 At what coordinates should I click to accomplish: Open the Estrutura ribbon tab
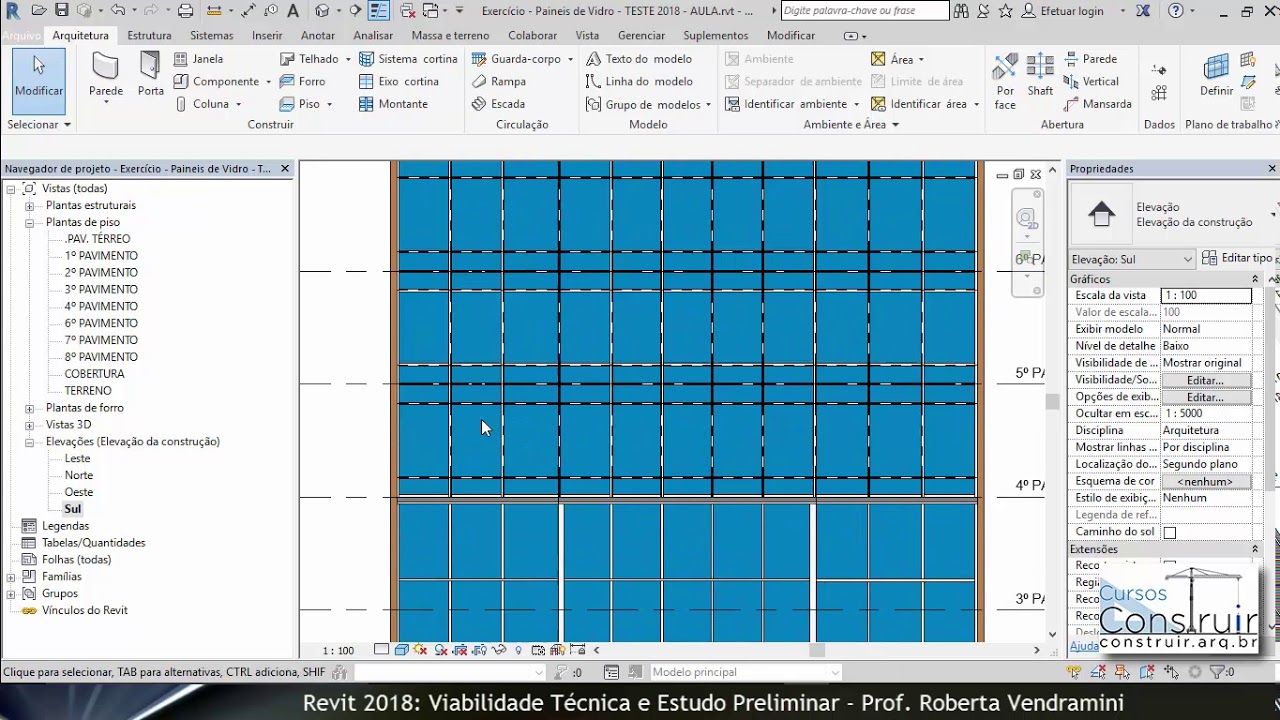(149, 35)
